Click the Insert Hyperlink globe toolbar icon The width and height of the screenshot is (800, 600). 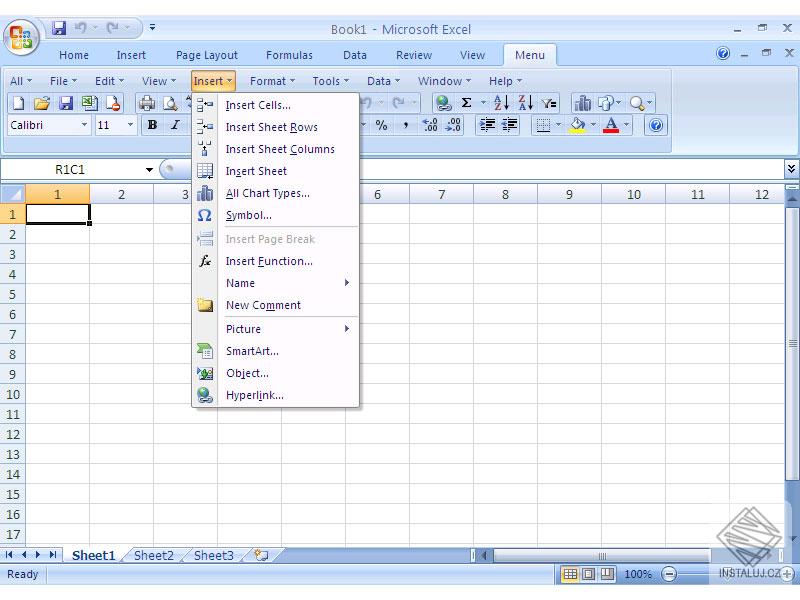[443, 104]
